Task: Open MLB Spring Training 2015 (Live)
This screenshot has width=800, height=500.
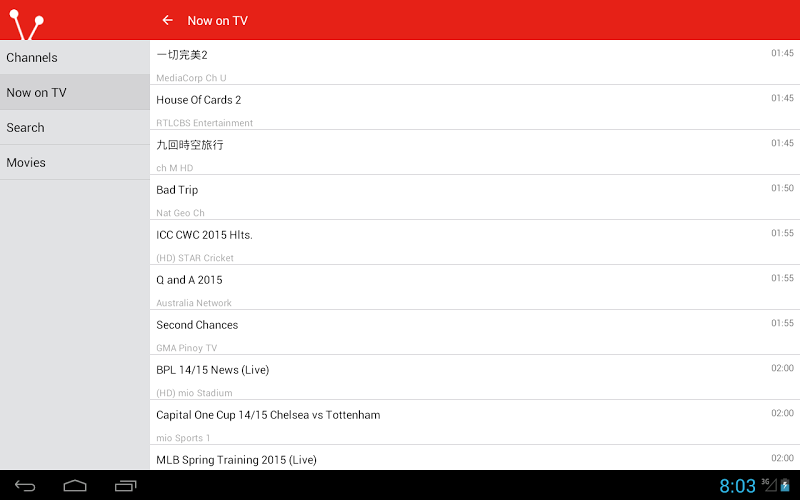Action: point(475,457)
